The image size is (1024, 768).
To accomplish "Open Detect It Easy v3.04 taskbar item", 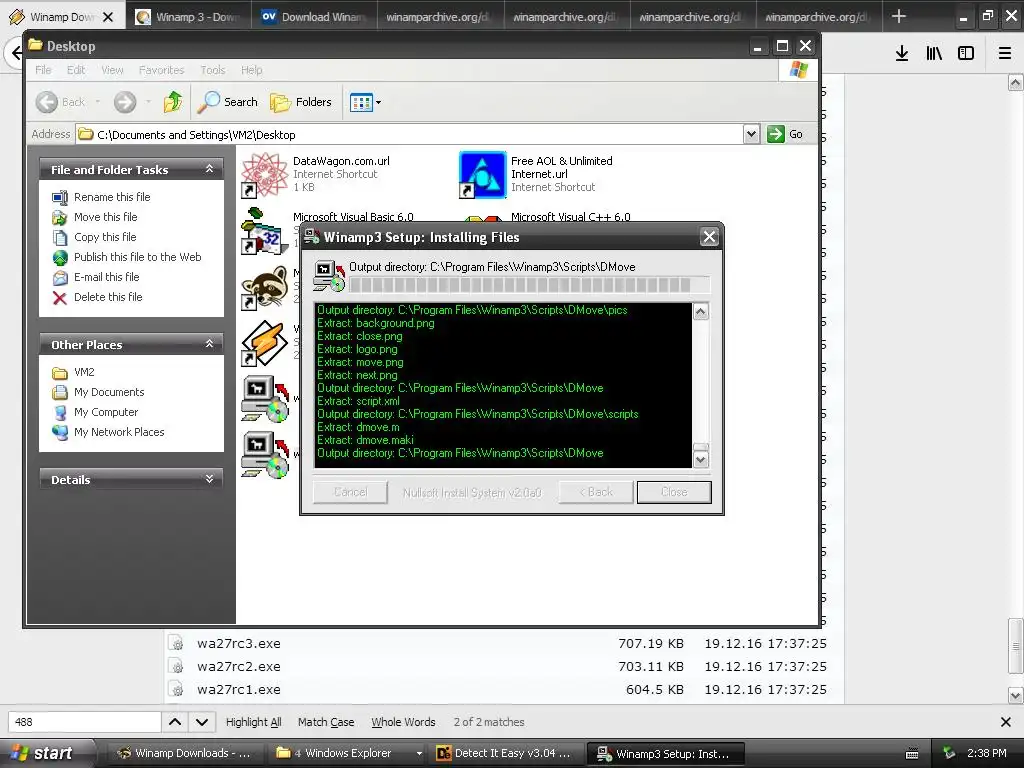I will tap(507, 754).
